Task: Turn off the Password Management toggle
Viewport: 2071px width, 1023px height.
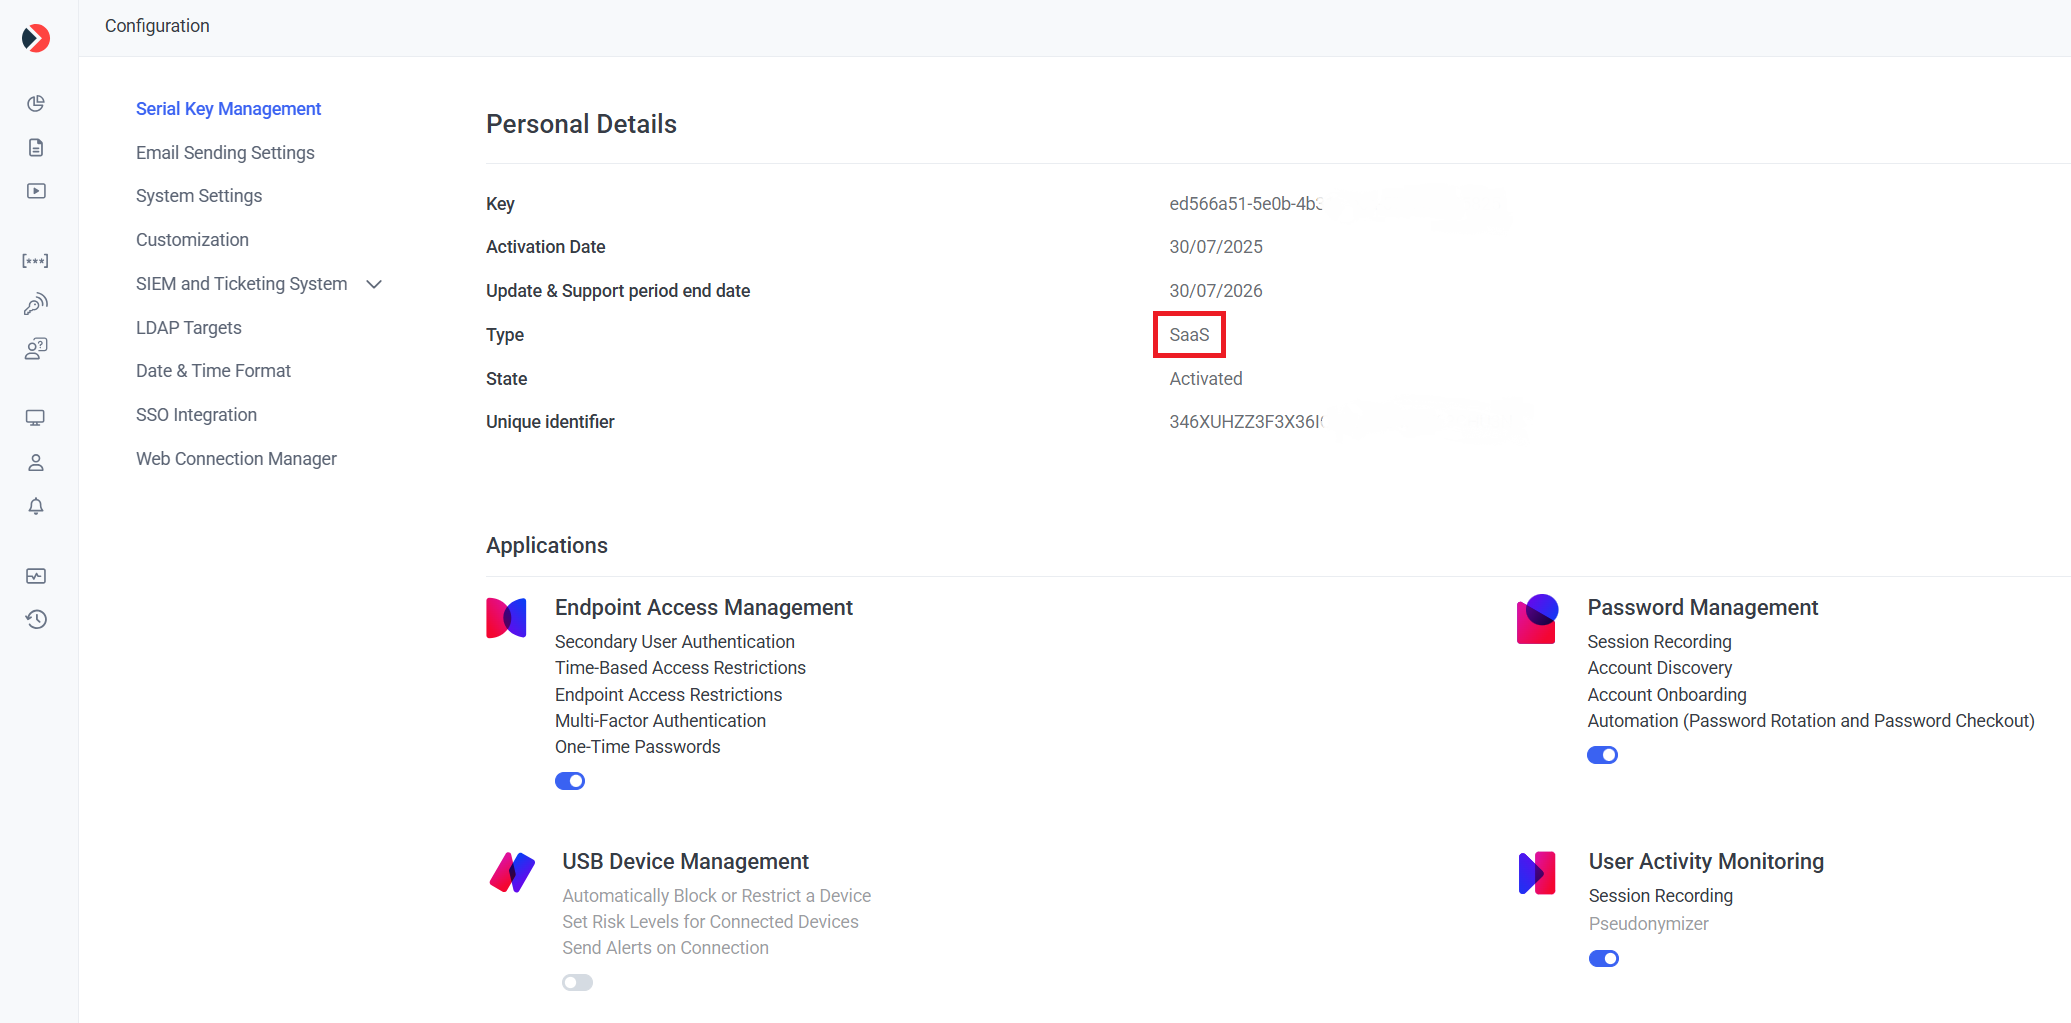Action: (1602, 755)
